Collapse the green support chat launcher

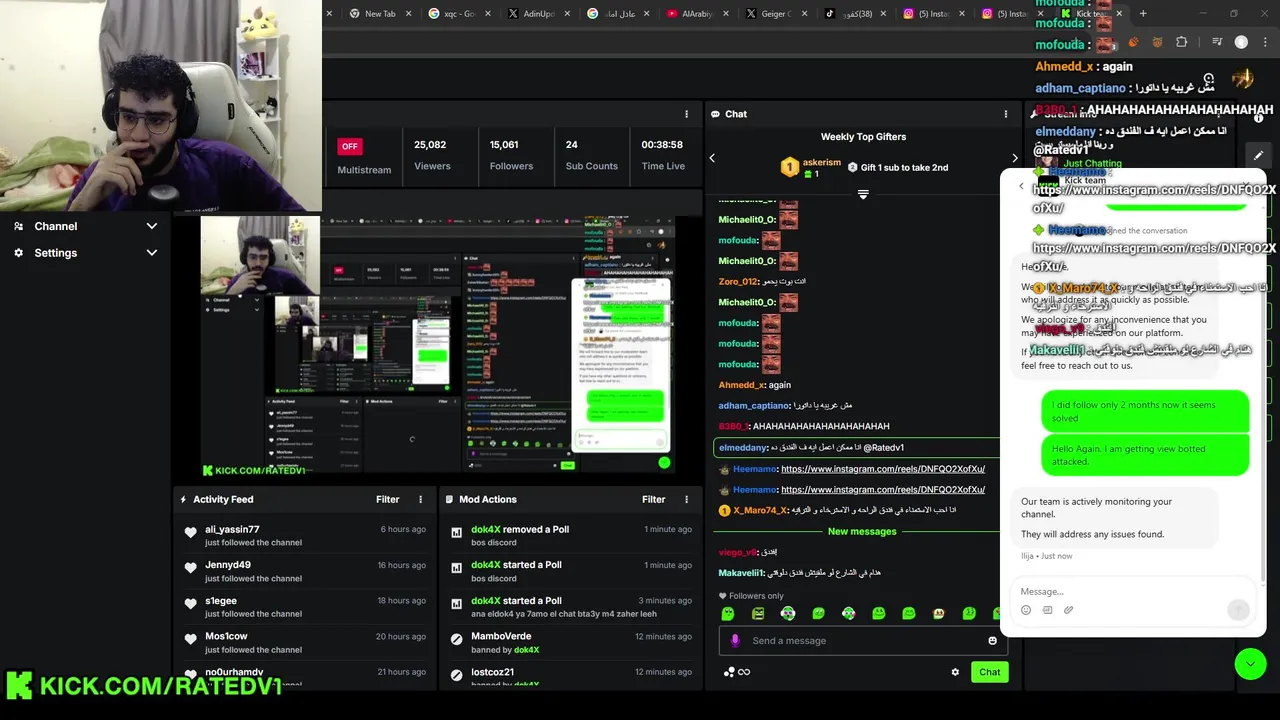tap(1250, 664)
